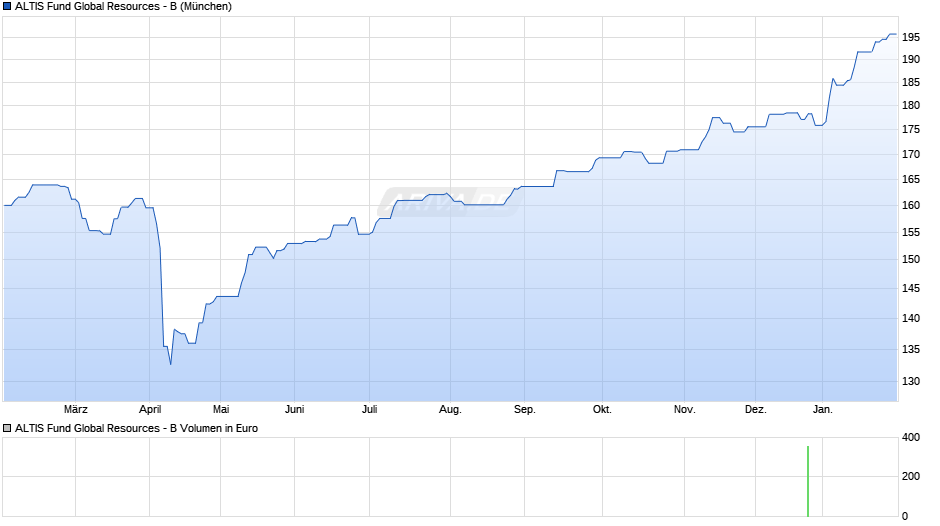
Task: Click the 'April' month label
Action: pos(150,409)
